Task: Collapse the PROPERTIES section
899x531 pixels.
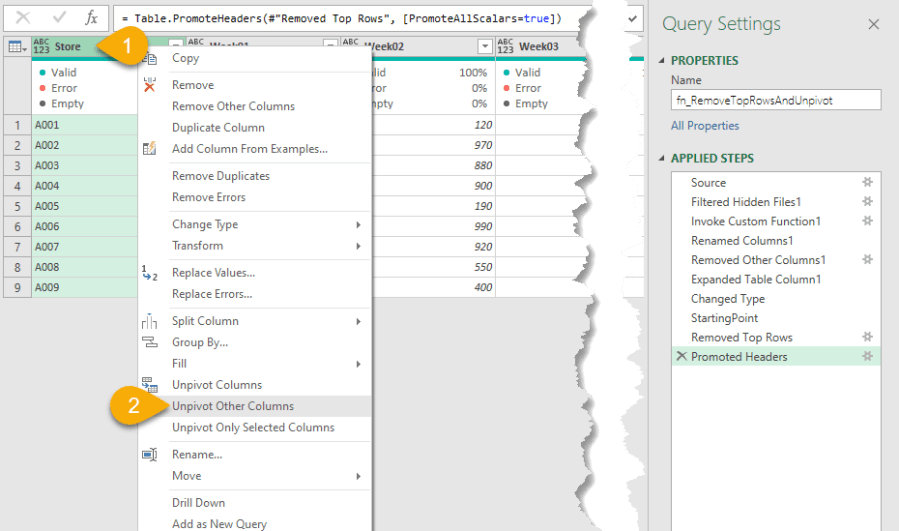Action: tap(661, 61)
